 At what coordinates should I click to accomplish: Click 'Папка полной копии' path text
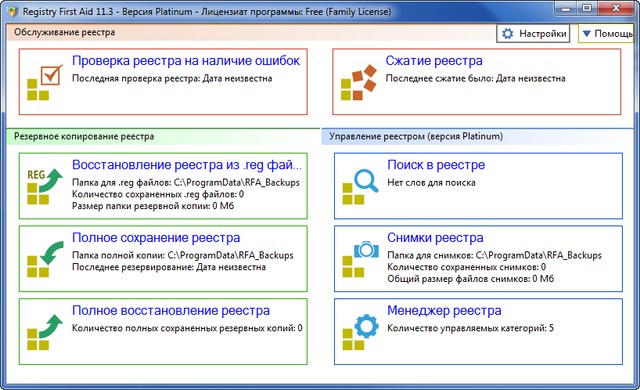point(182,255)
